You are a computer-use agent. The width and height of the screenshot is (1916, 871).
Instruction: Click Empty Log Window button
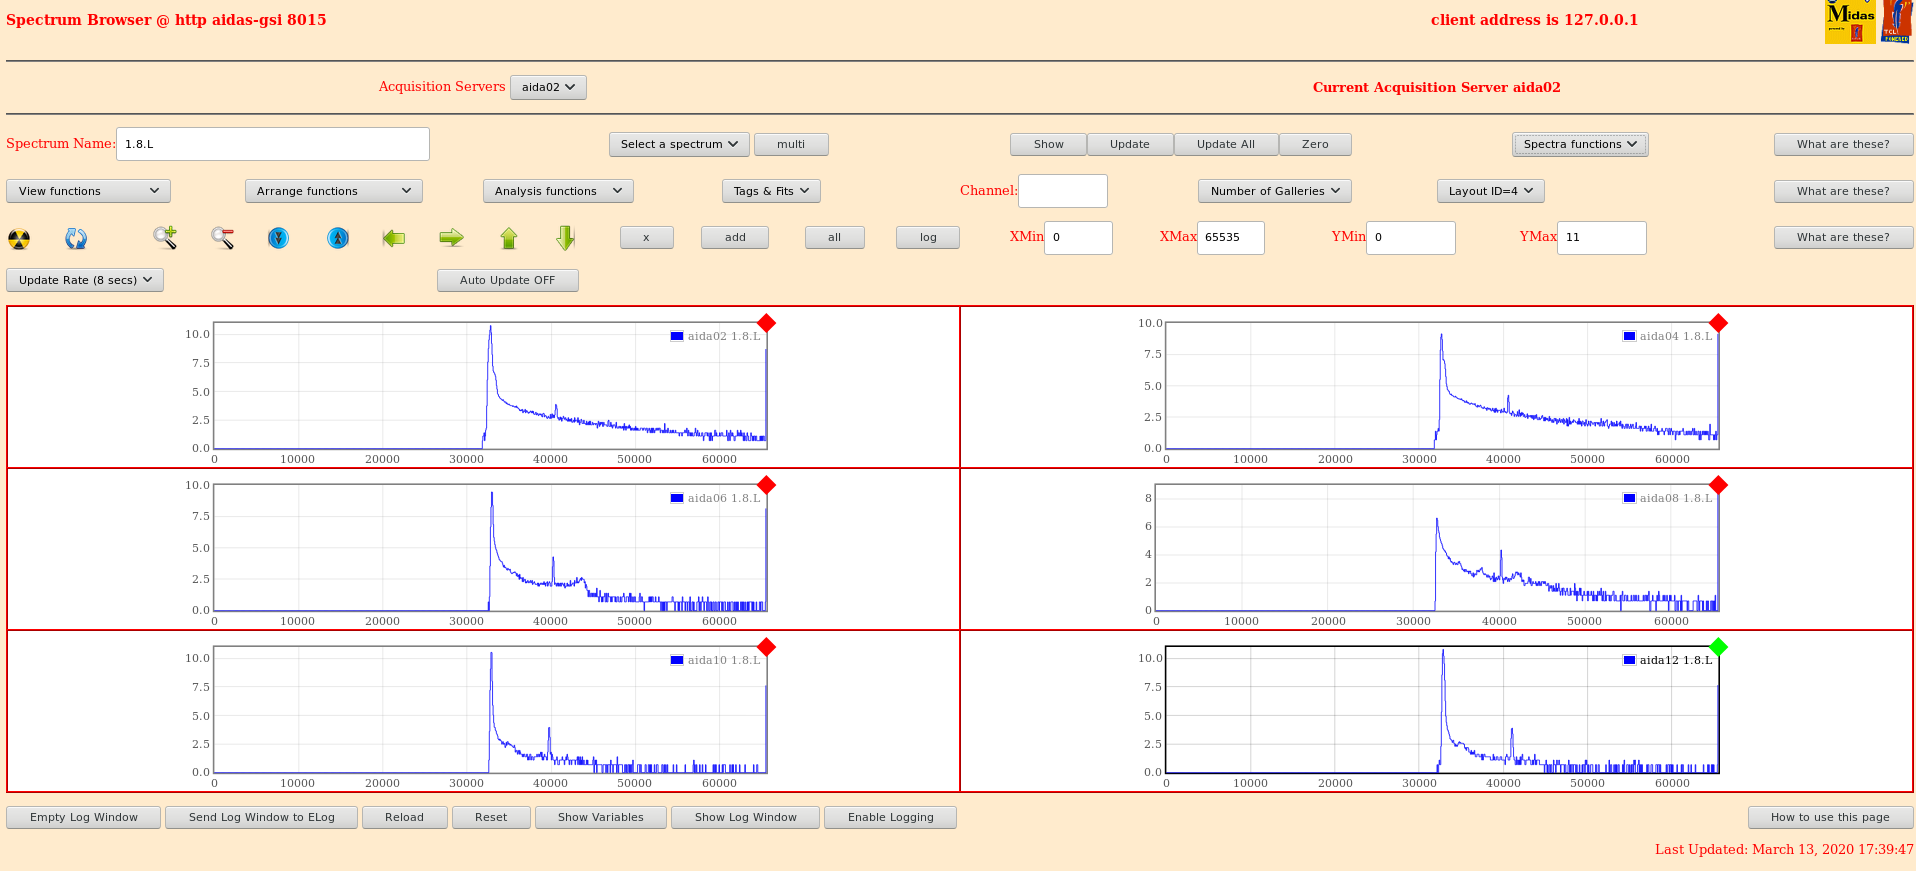(x=84, y=818)
